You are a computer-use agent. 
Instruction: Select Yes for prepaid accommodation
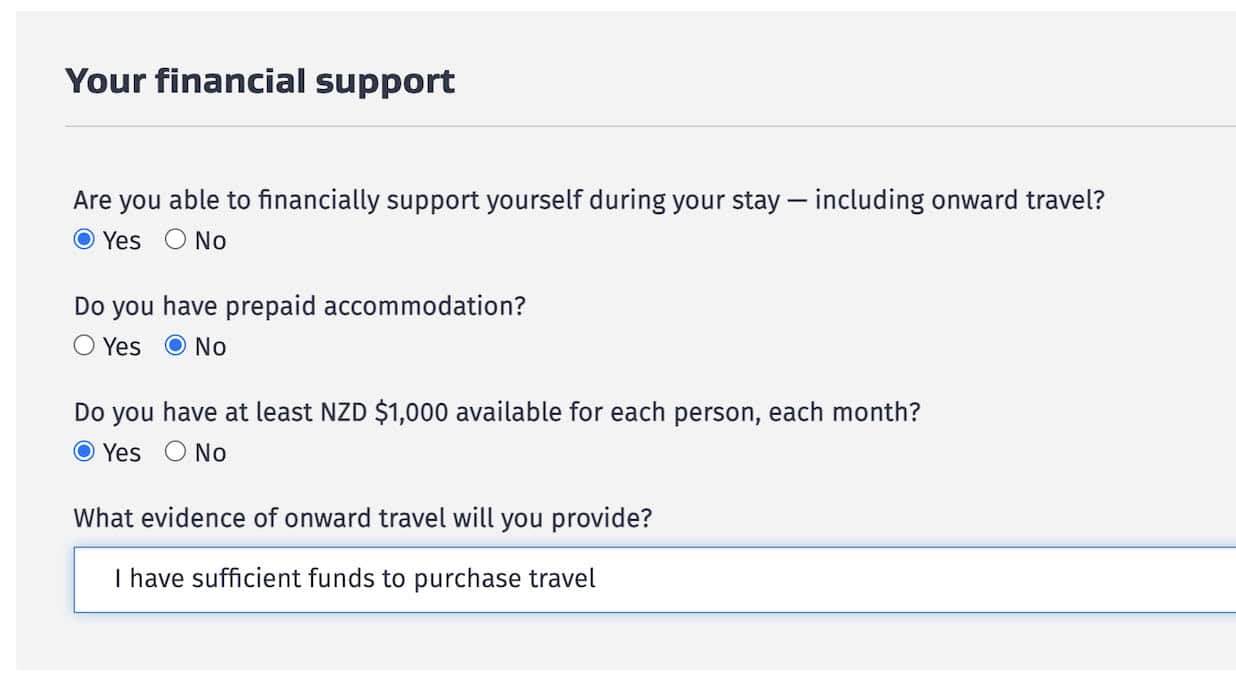tap(84, 346)
